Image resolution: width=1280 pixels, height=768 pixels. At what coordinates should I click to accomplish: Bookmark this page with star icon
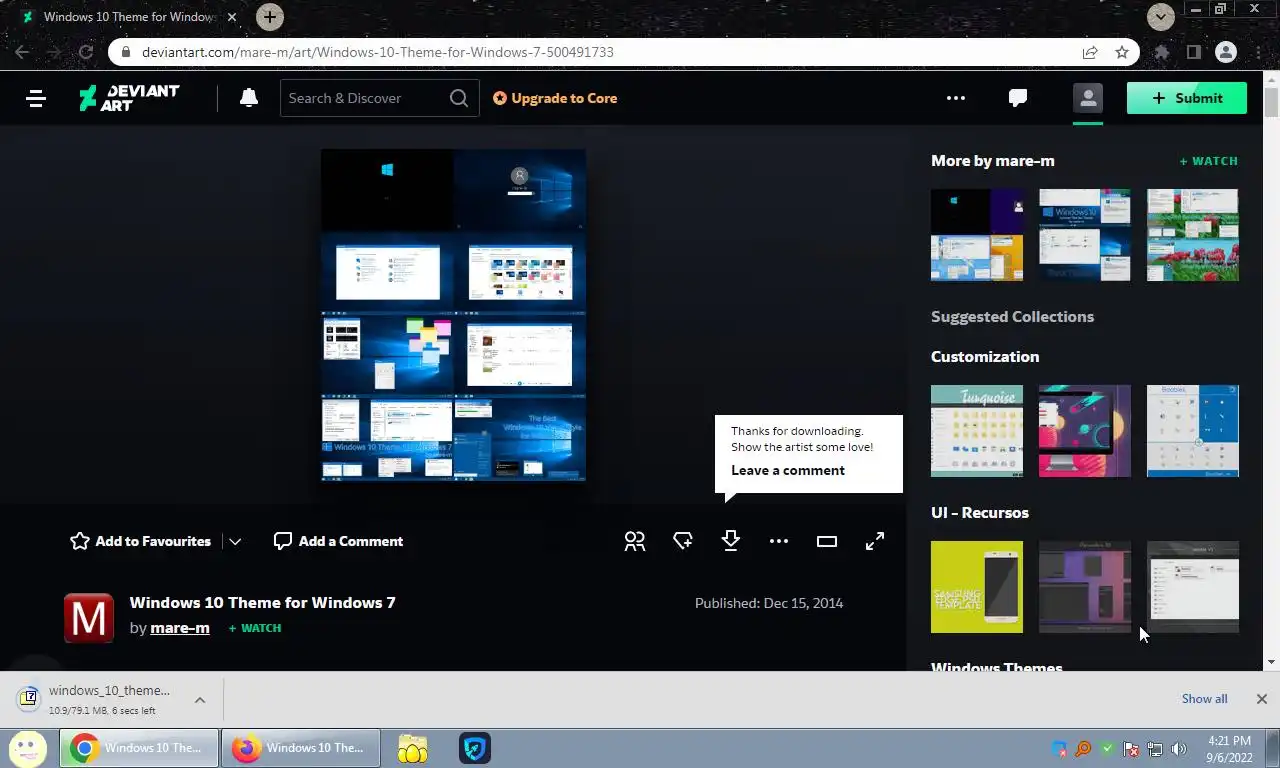[1122, 52]
